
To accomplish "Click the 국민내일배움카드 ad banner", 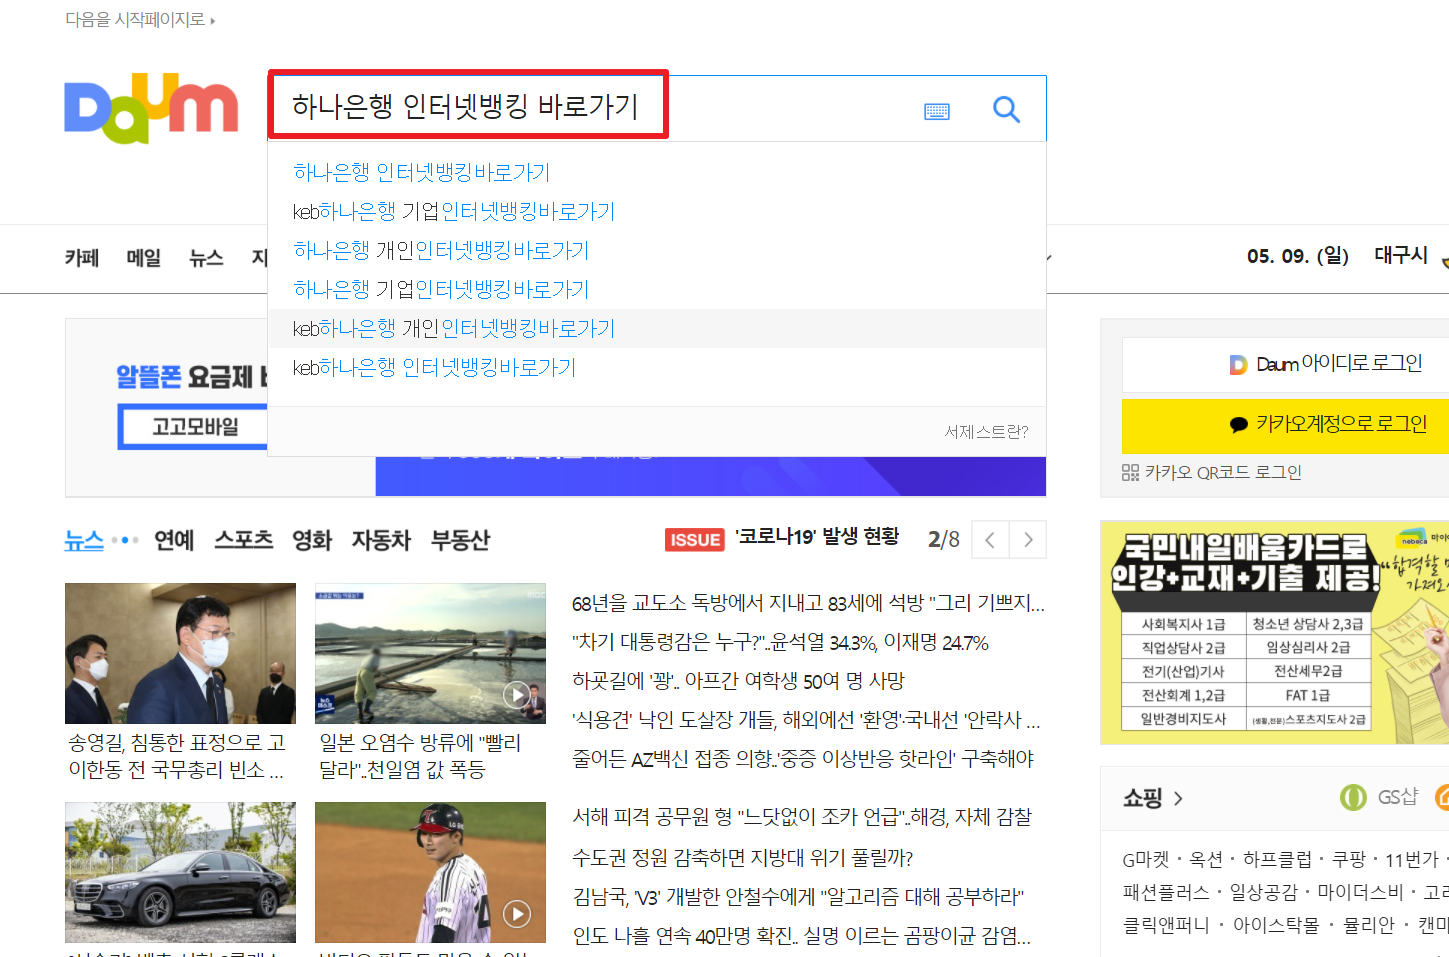I will tap(1275, 632).
